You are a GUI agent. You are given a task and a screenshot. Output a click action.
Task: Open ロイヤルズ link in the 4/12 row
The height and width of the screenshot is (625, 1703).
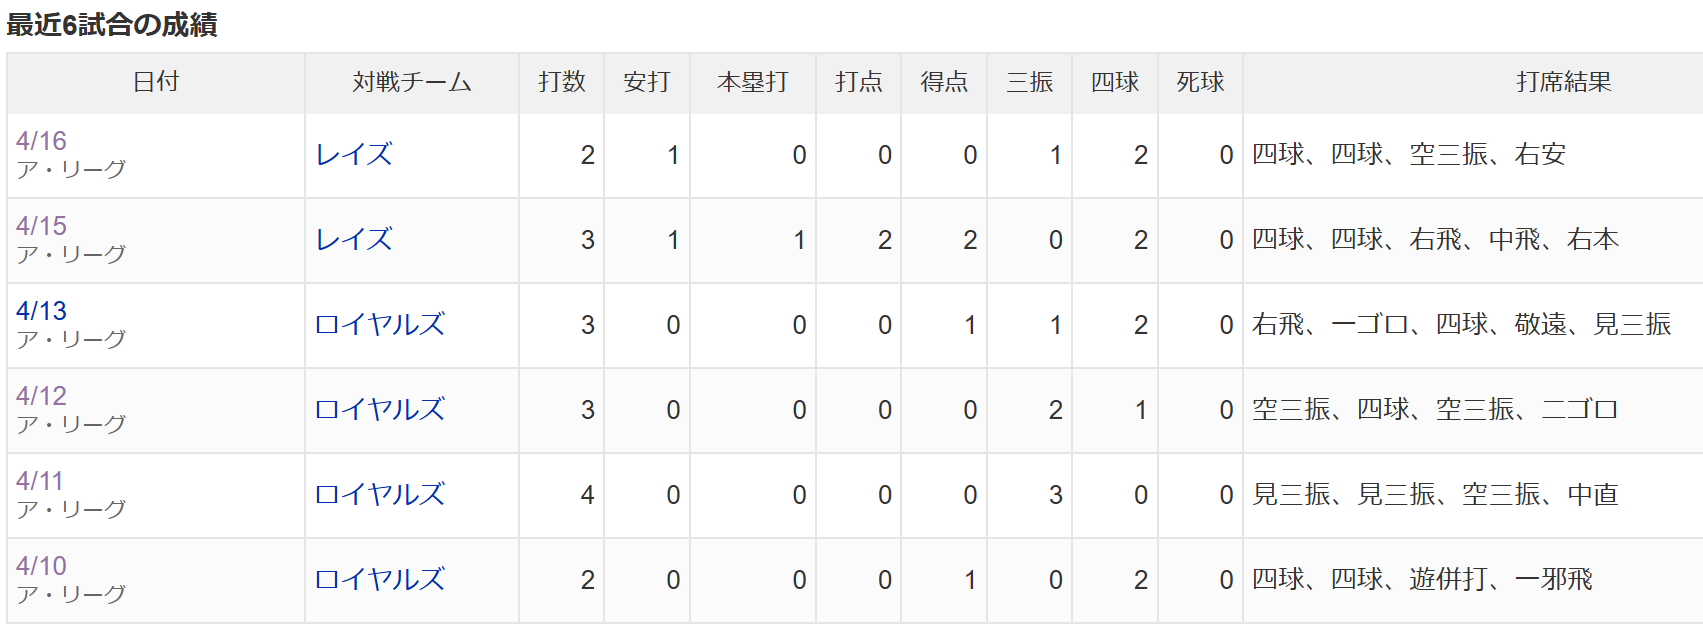point(380,410)
